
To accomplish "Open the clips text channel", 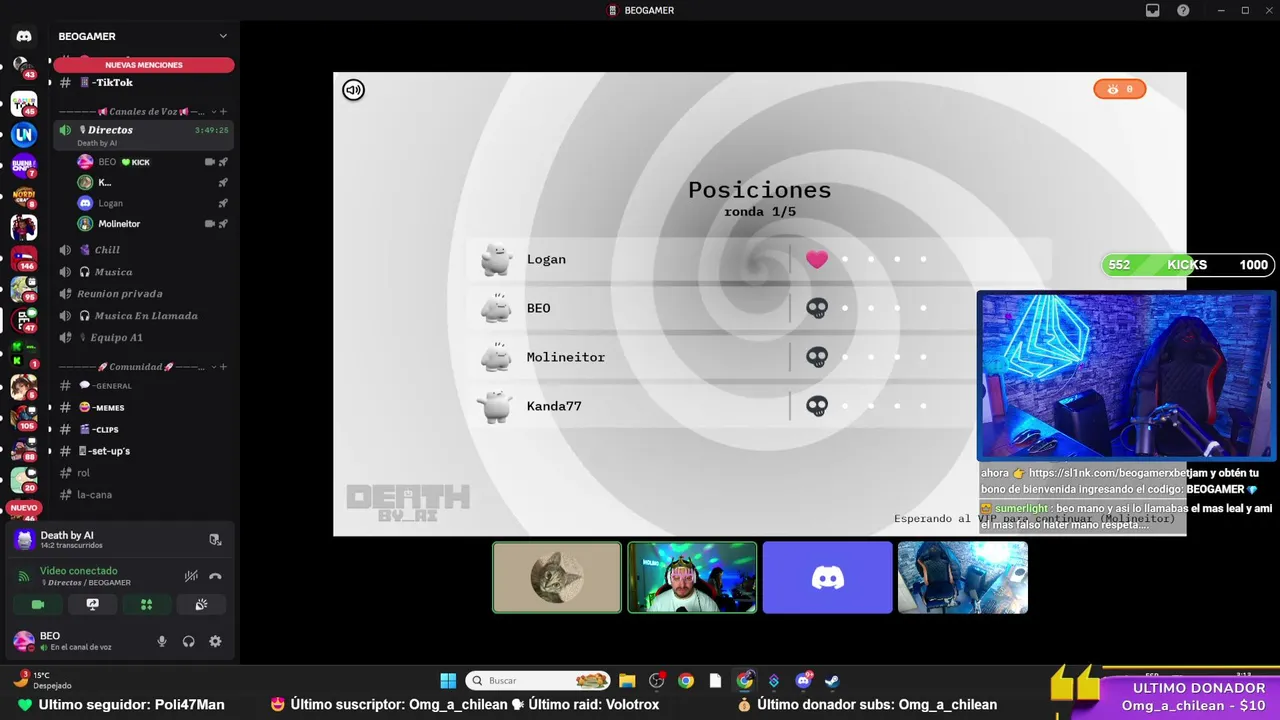I will click(144, 429).
